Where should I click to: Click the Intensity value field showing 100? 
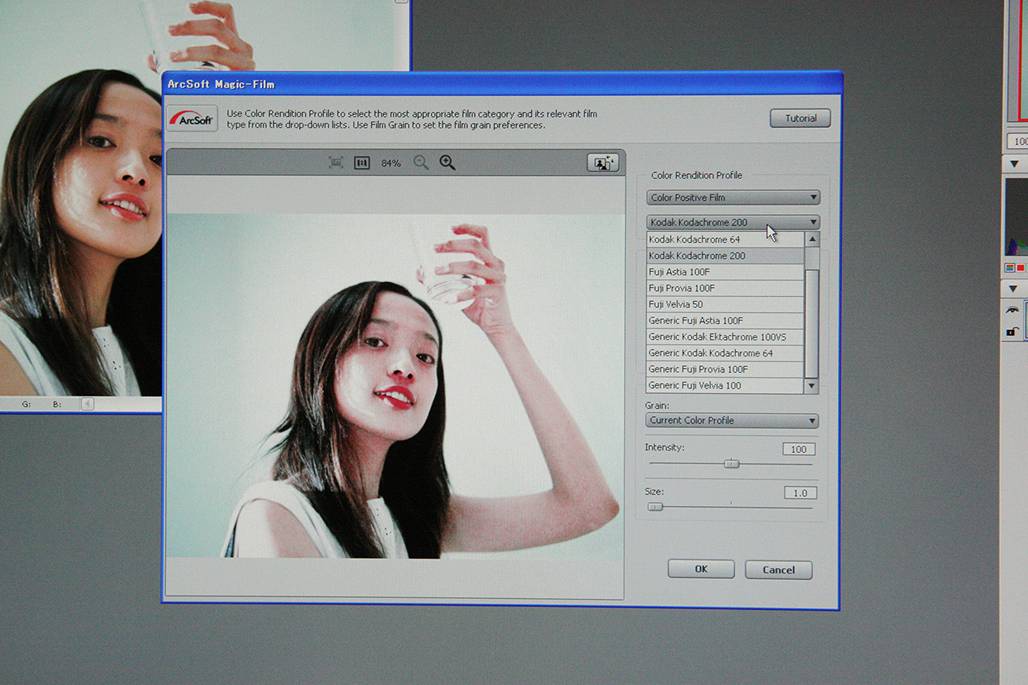coord(799,449)
